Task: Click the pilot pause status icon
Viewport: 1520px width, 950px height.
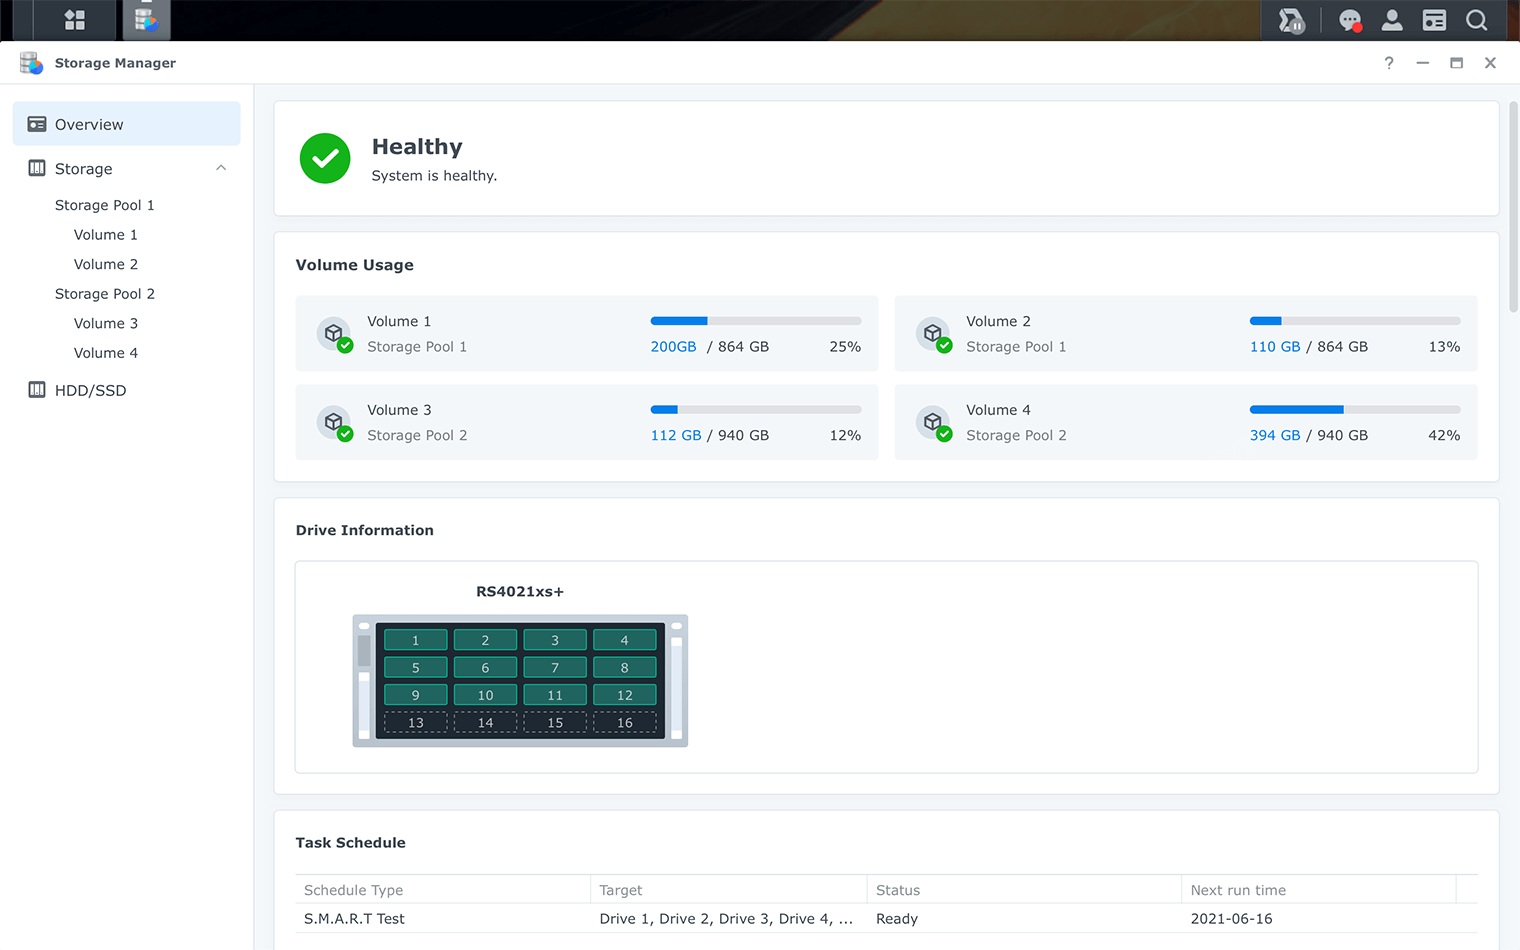Action: (x=1290, y=20)
